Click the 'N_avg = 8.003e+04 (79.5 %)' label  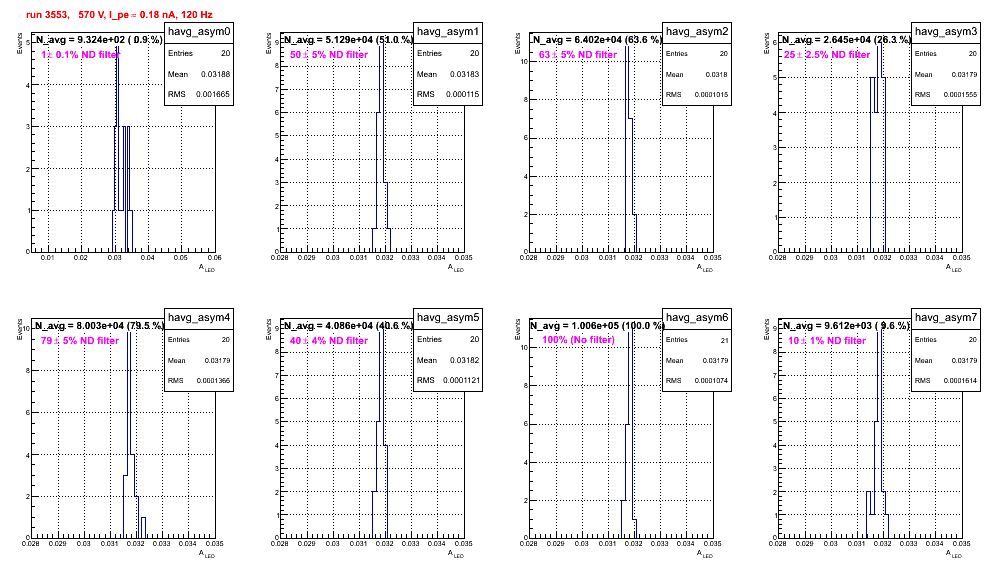click(98, 325)
